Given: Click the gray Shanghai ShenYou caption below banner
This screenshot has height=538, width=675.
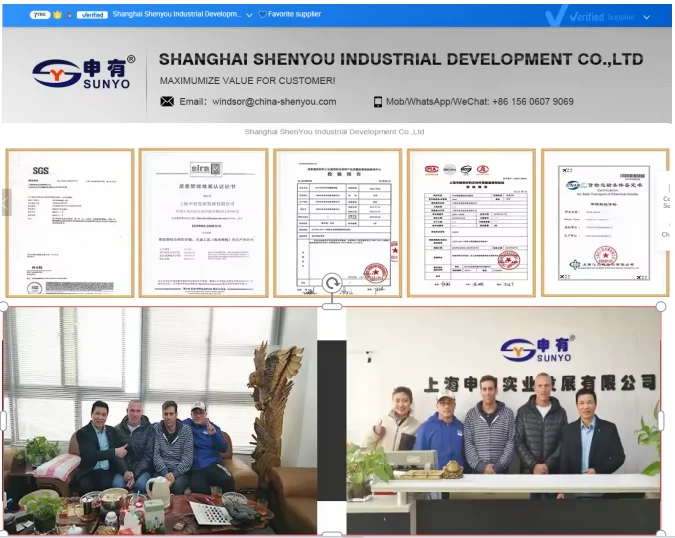Looking at the screenshot, I should (334, 132).
